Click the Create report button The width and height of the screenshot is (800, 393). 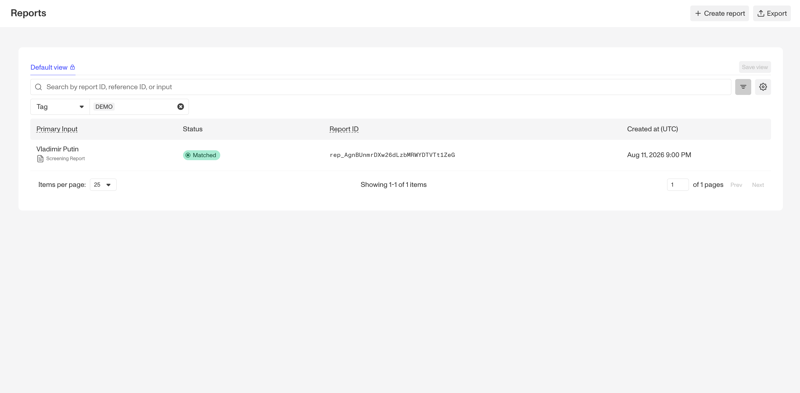tap(719, 13)
